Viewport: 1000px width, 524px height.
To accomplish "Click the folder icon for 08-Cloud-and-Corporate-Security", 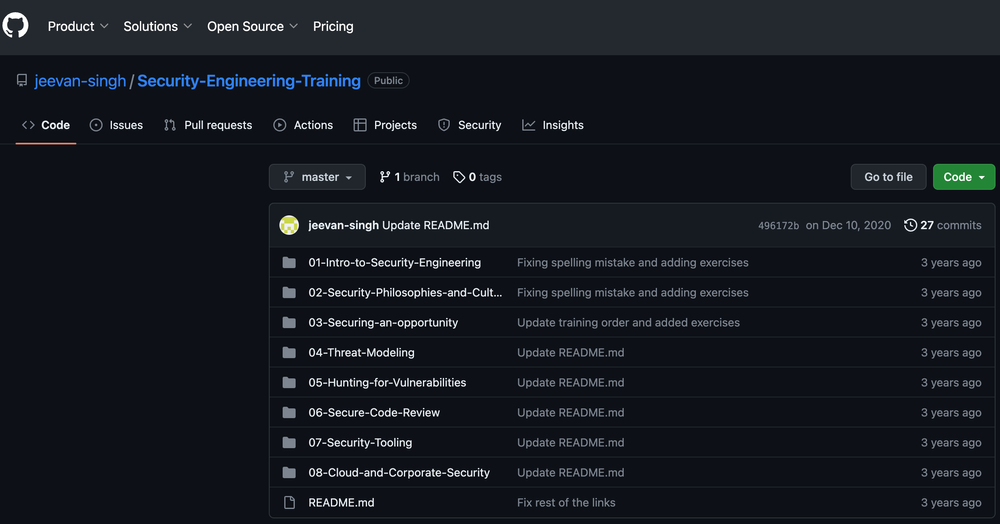I will (x=289, y=472).
